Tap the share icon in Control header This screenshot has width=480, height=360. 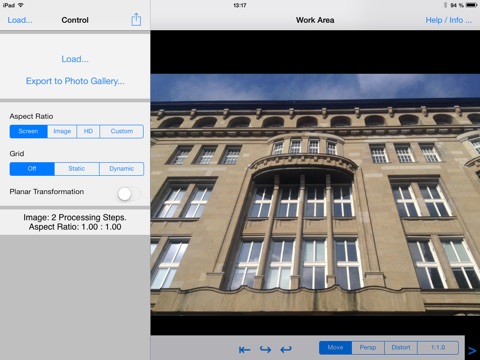136,20
